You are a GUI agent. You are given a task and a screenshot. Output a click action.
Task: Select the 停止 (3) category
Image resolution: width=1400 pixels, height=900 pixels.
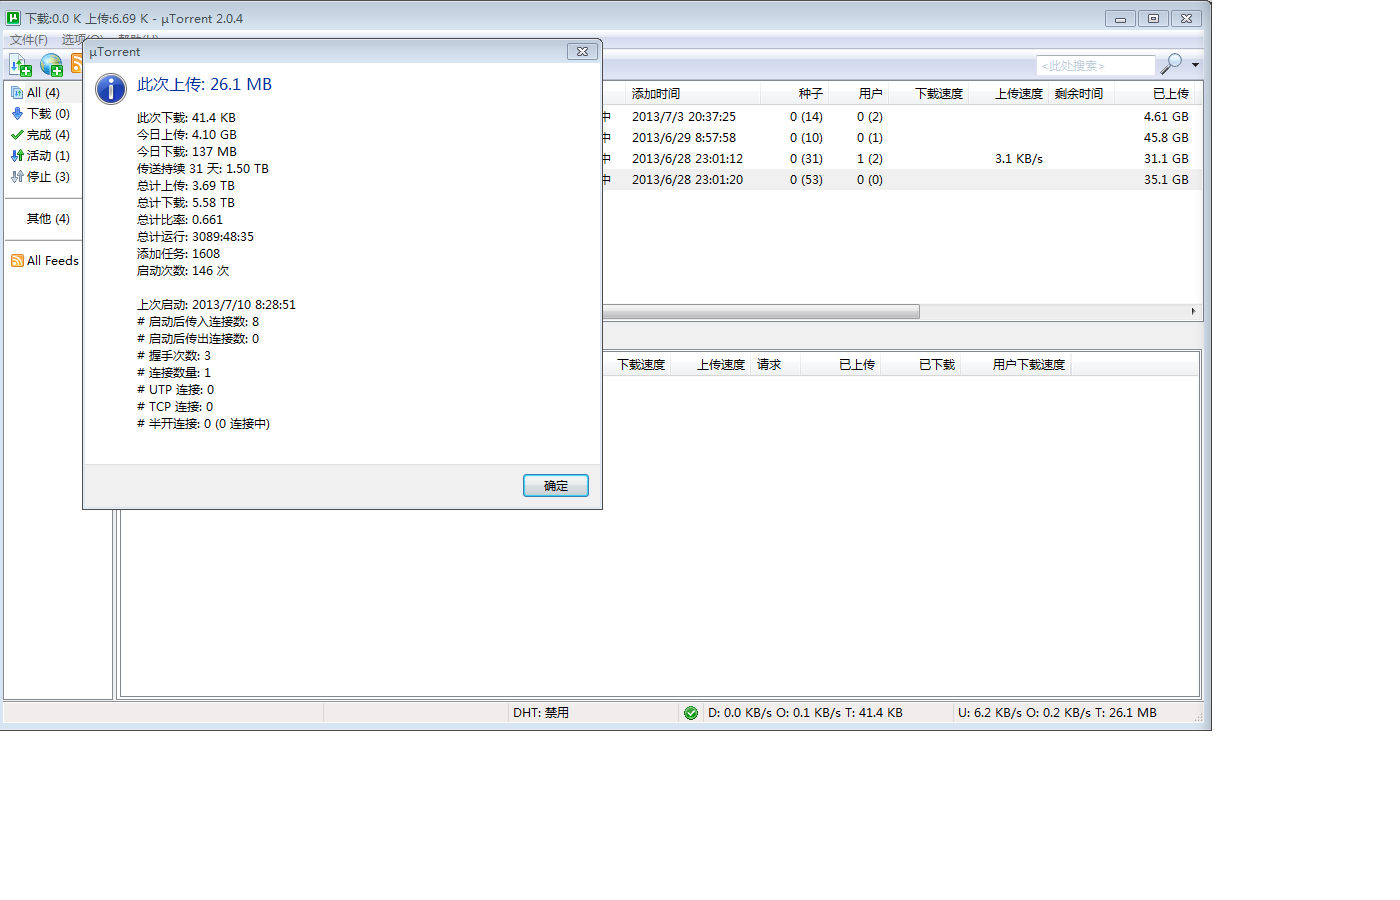(40, 177)
